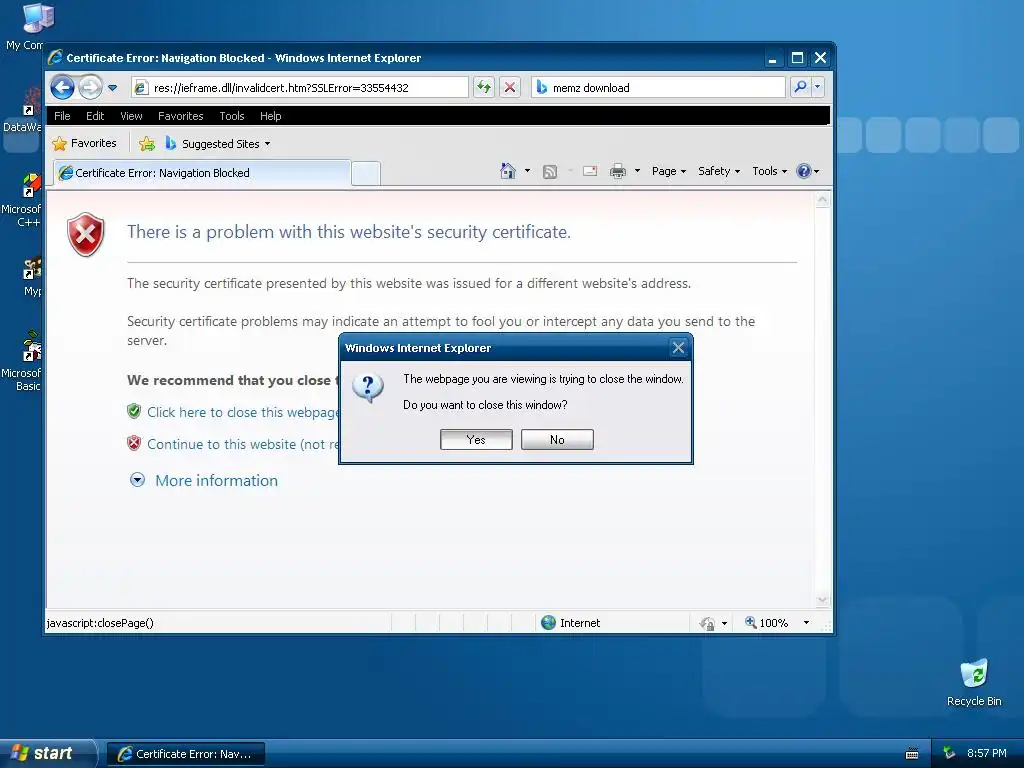The width and height of the screenshot is (1024, 768).
Task: Click the RSS feeds icon
Action: 550,172
